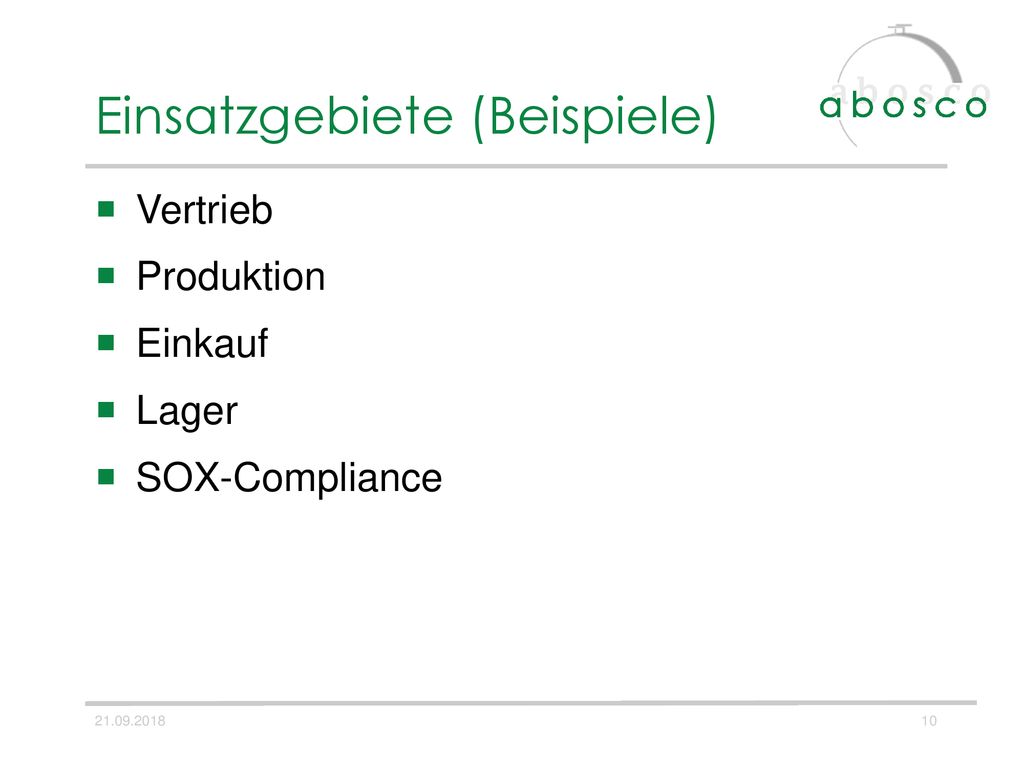This screenshot has height=768, width=1024.
Task: Select the Lager list item
Action: pos(187,411)
